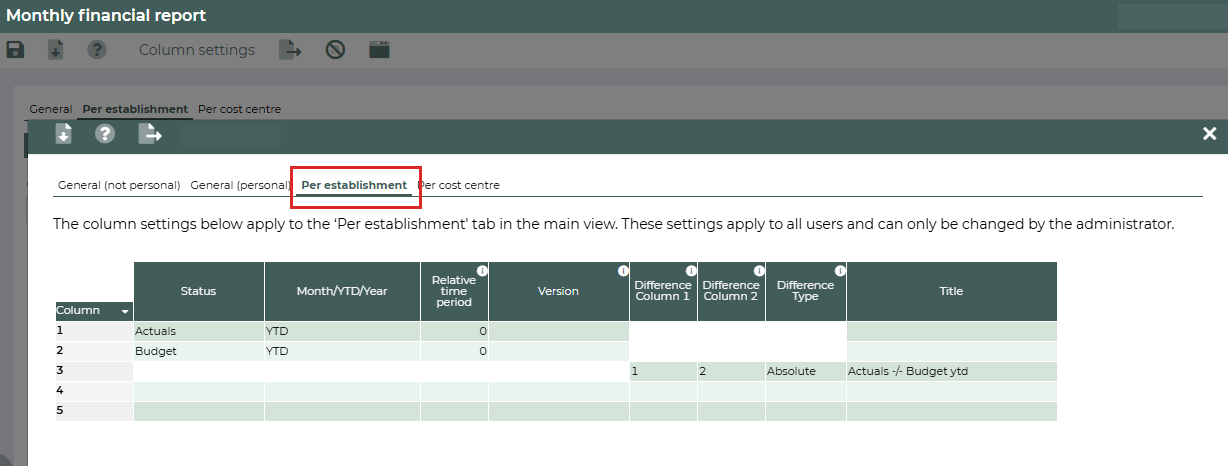1228x466 pixels.
Task: Click the window layout icon in main toolbar
Action: [x=379, y=50]
